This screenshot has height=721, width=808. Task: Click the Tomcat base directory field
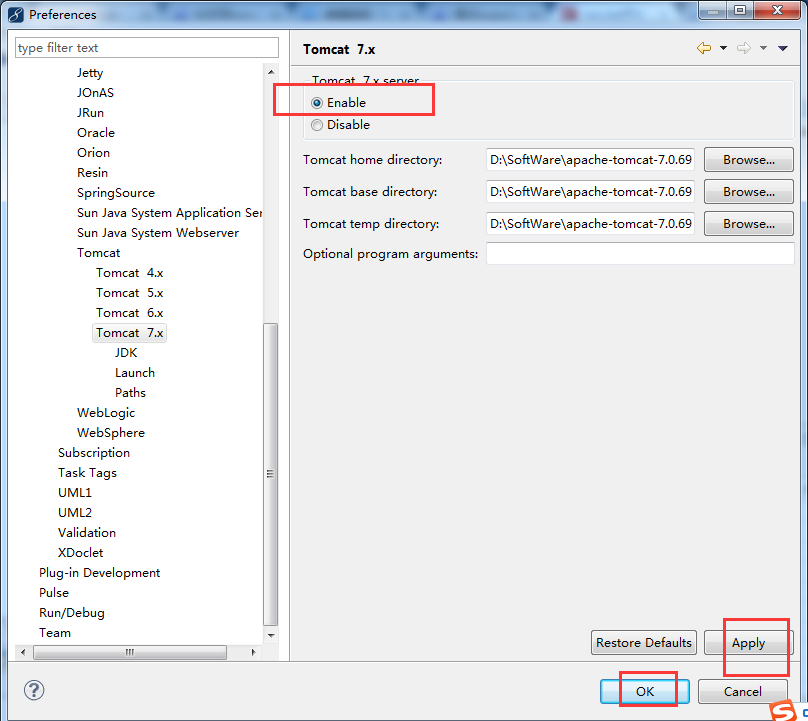590,192
